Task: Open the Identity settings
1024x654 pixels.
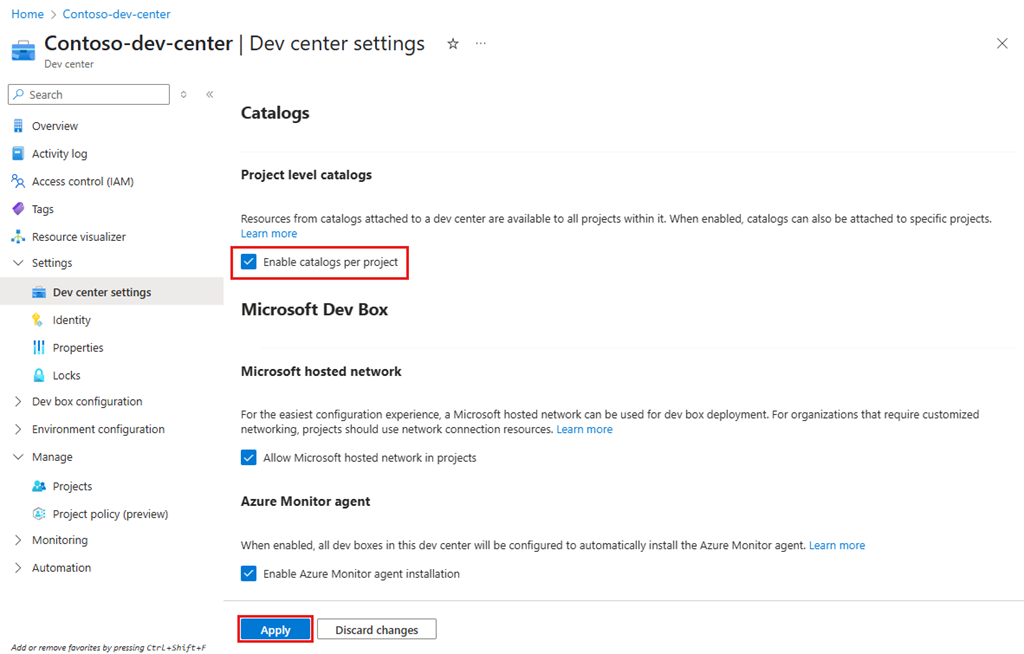Action: (x=70, y=319)
